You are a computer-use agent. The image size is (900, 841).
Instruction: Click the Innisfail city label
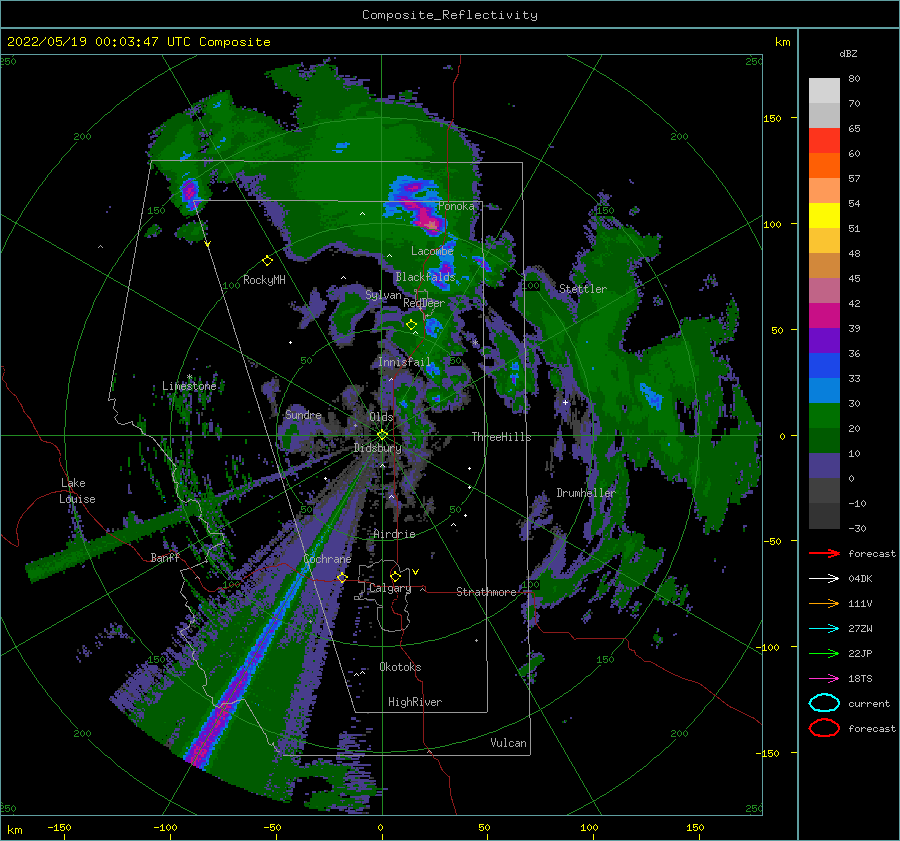pos(404,362)
